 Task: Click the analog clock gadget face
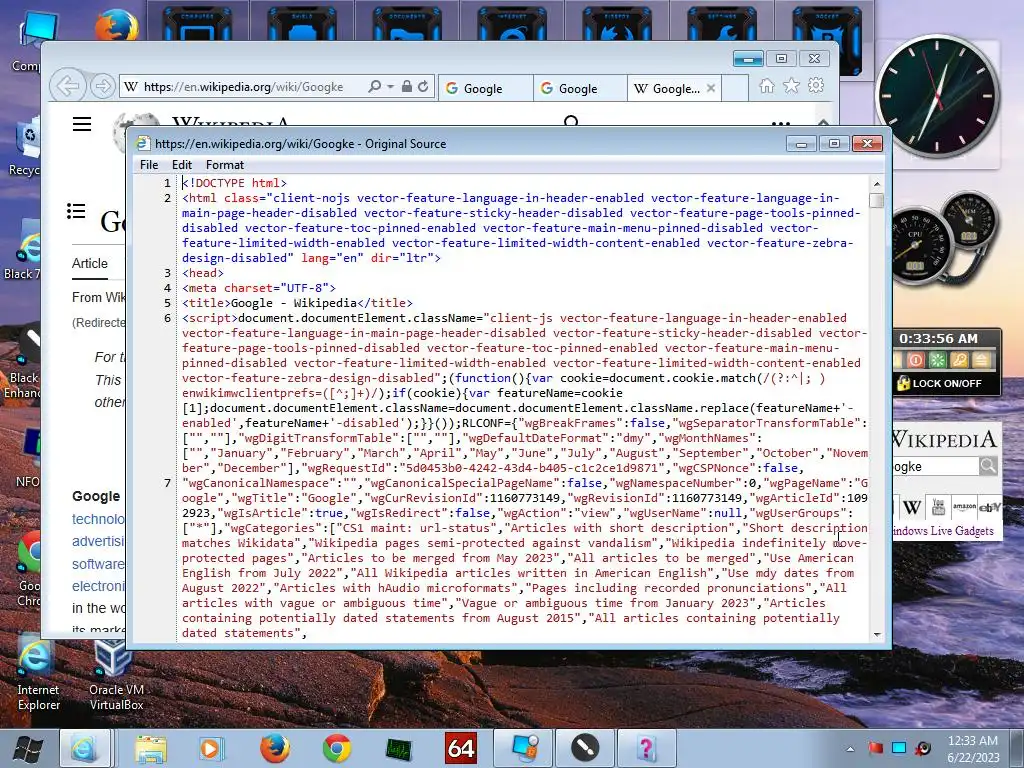click(x=937, y=97)
